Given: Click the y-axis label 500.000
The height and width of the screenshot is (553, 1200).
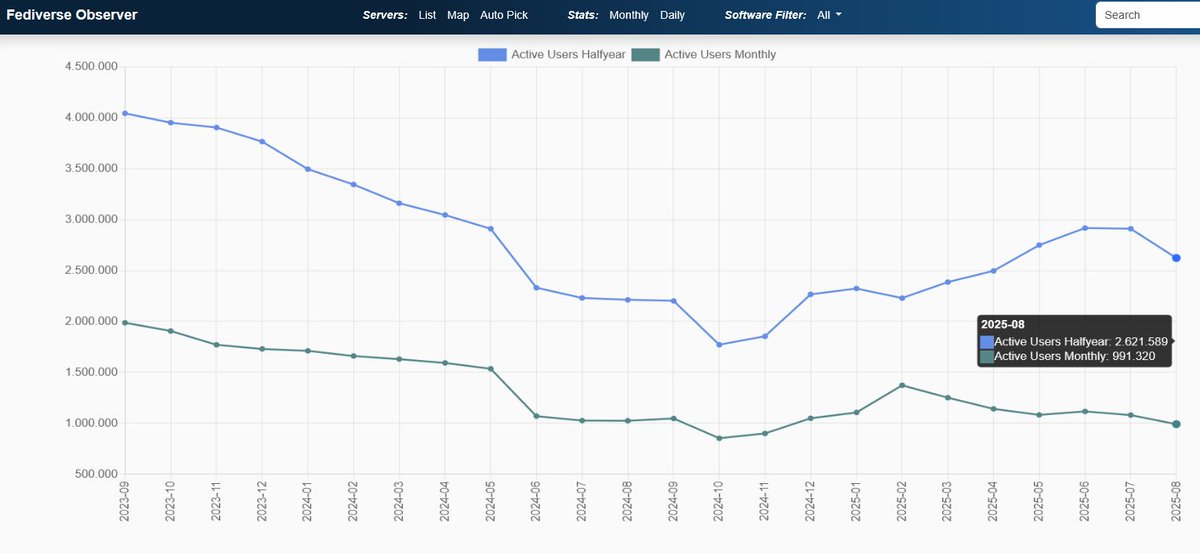Looking at the screenshot, I should (95, 474).
